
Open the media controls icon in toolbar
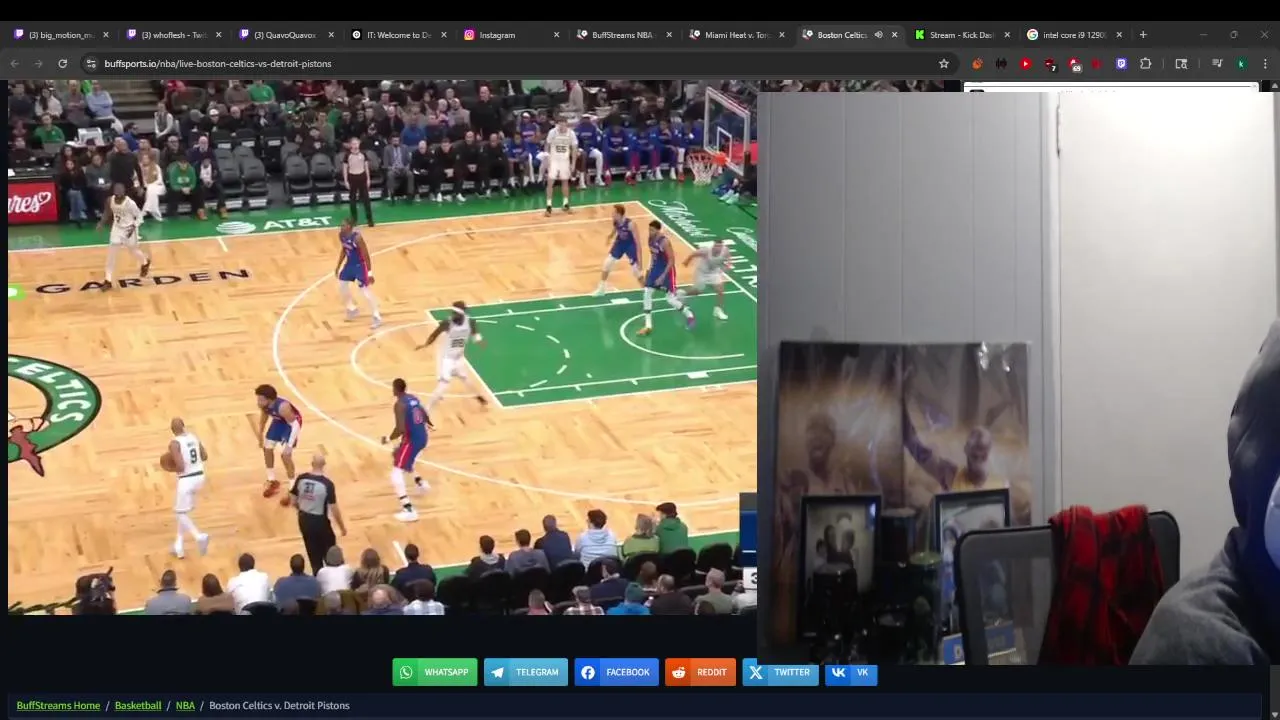tap(1217, 63)
